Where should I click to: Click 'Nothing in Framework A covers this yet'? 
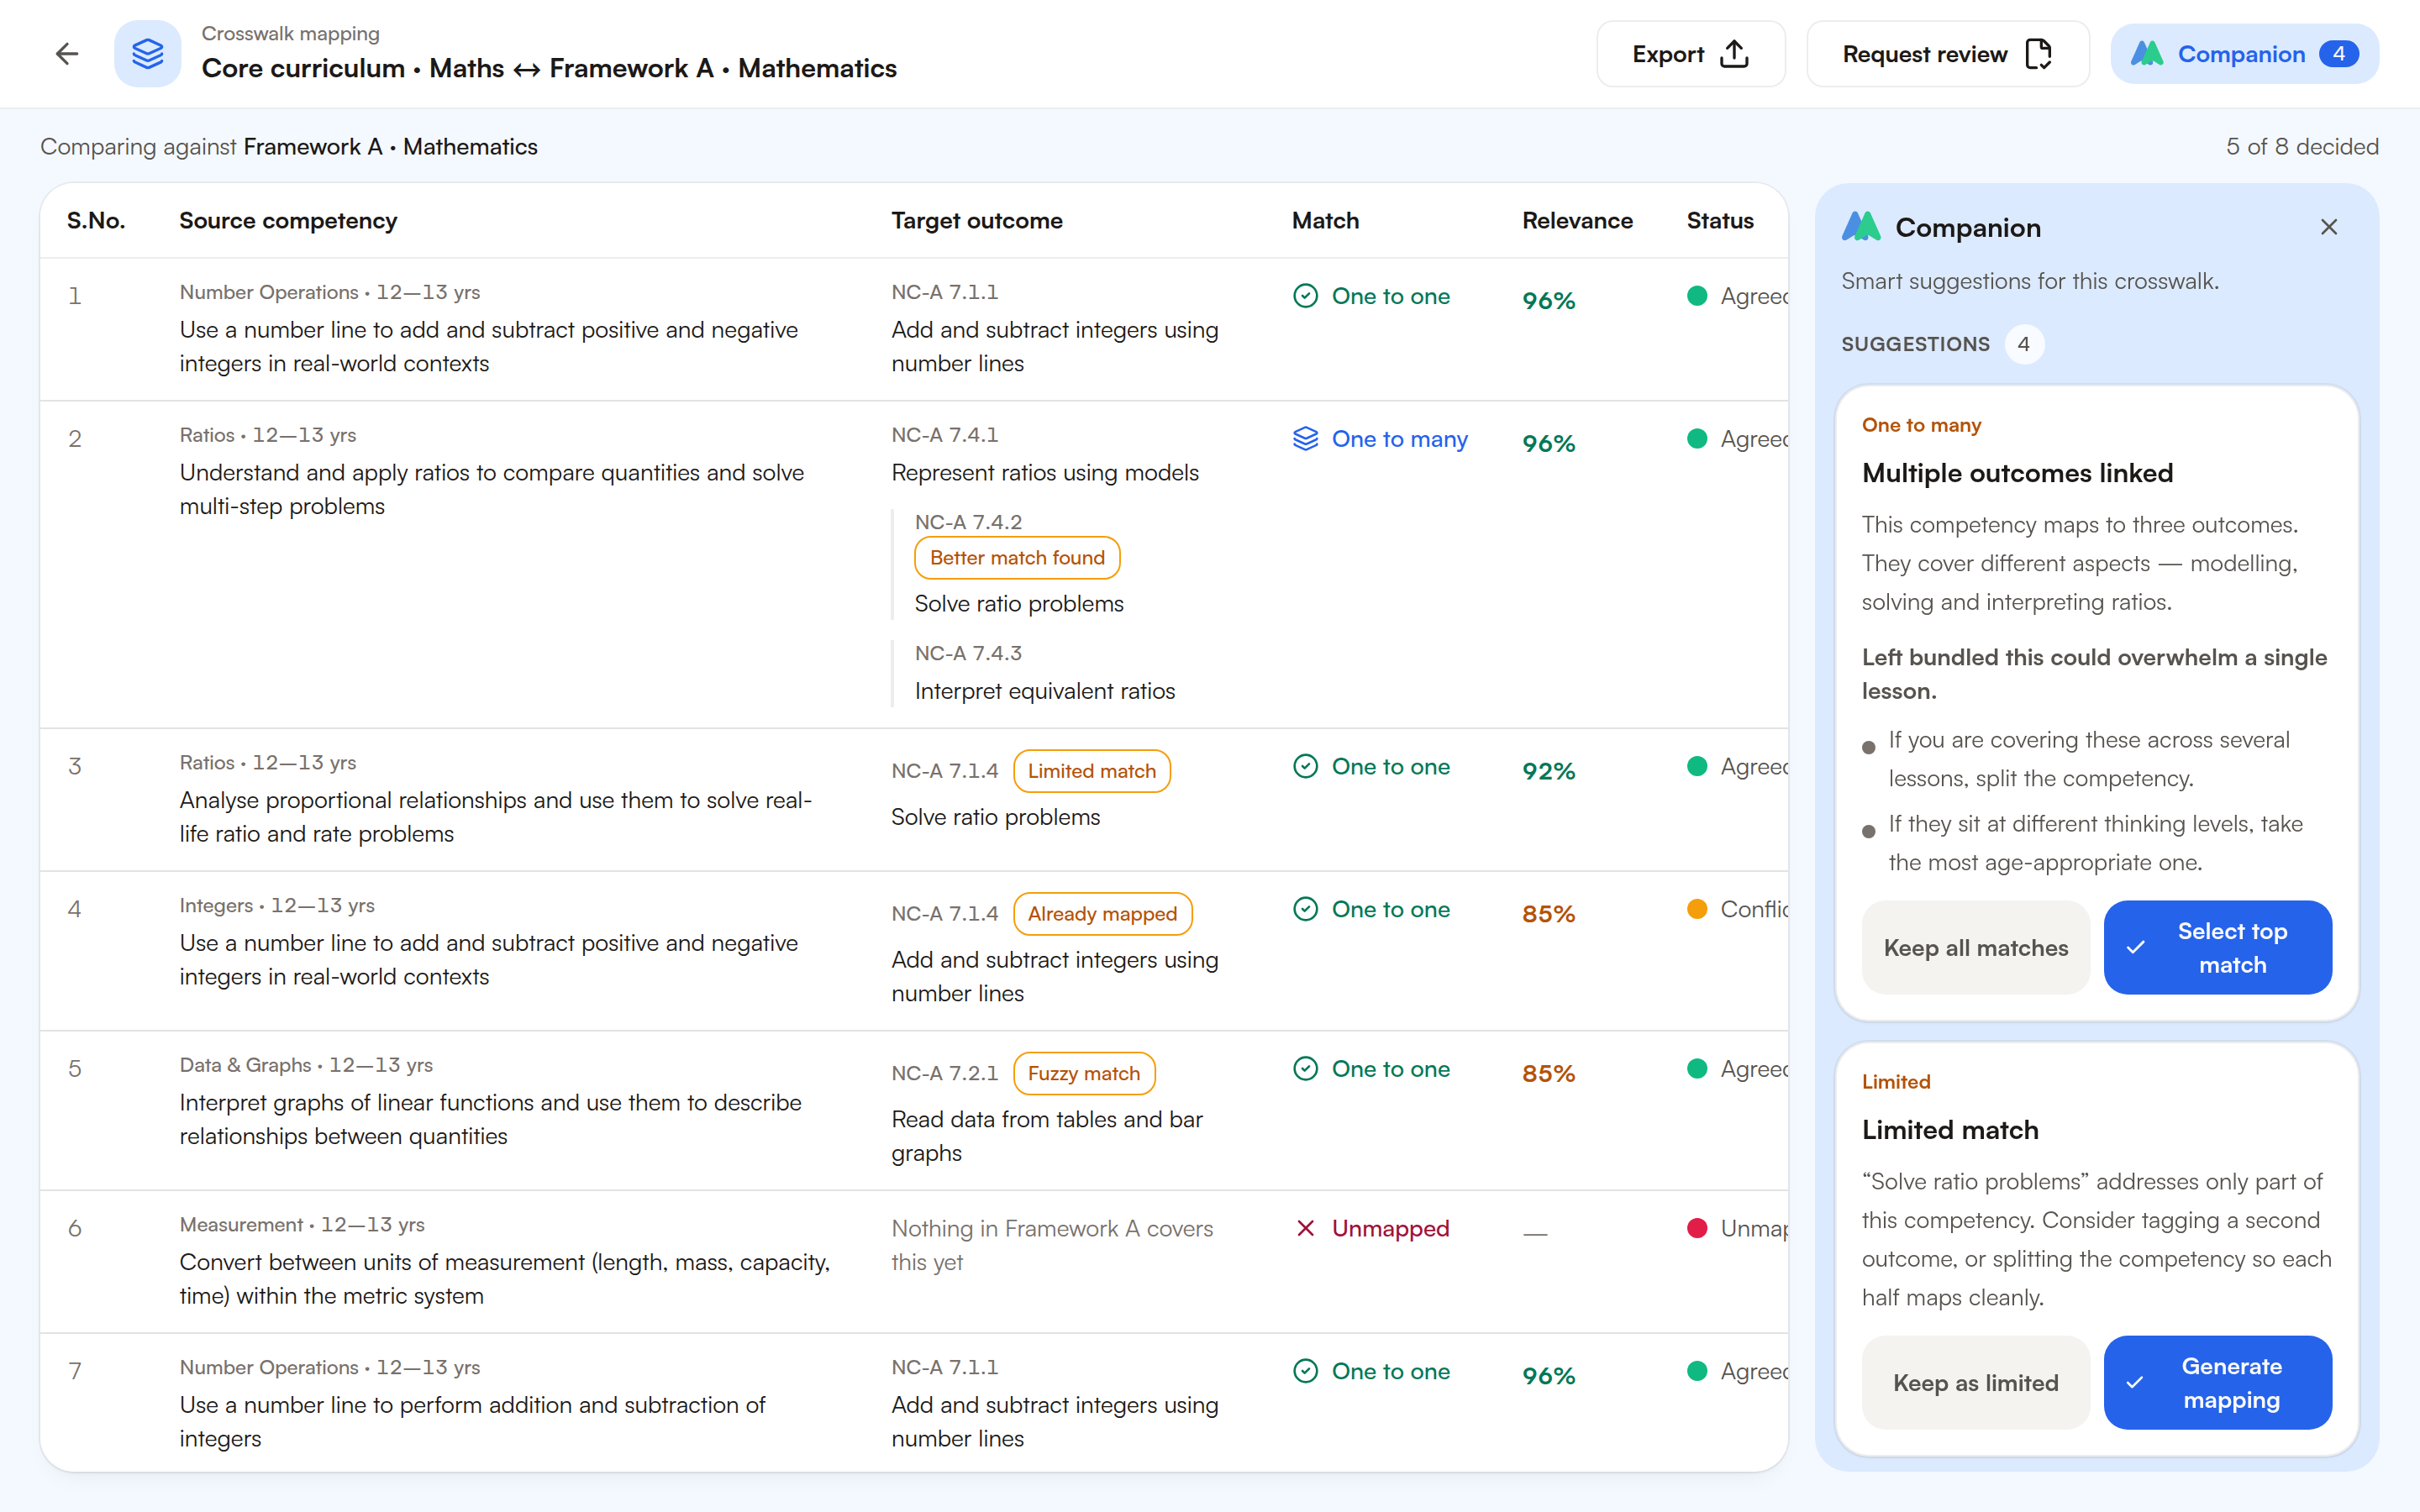1052,1245
